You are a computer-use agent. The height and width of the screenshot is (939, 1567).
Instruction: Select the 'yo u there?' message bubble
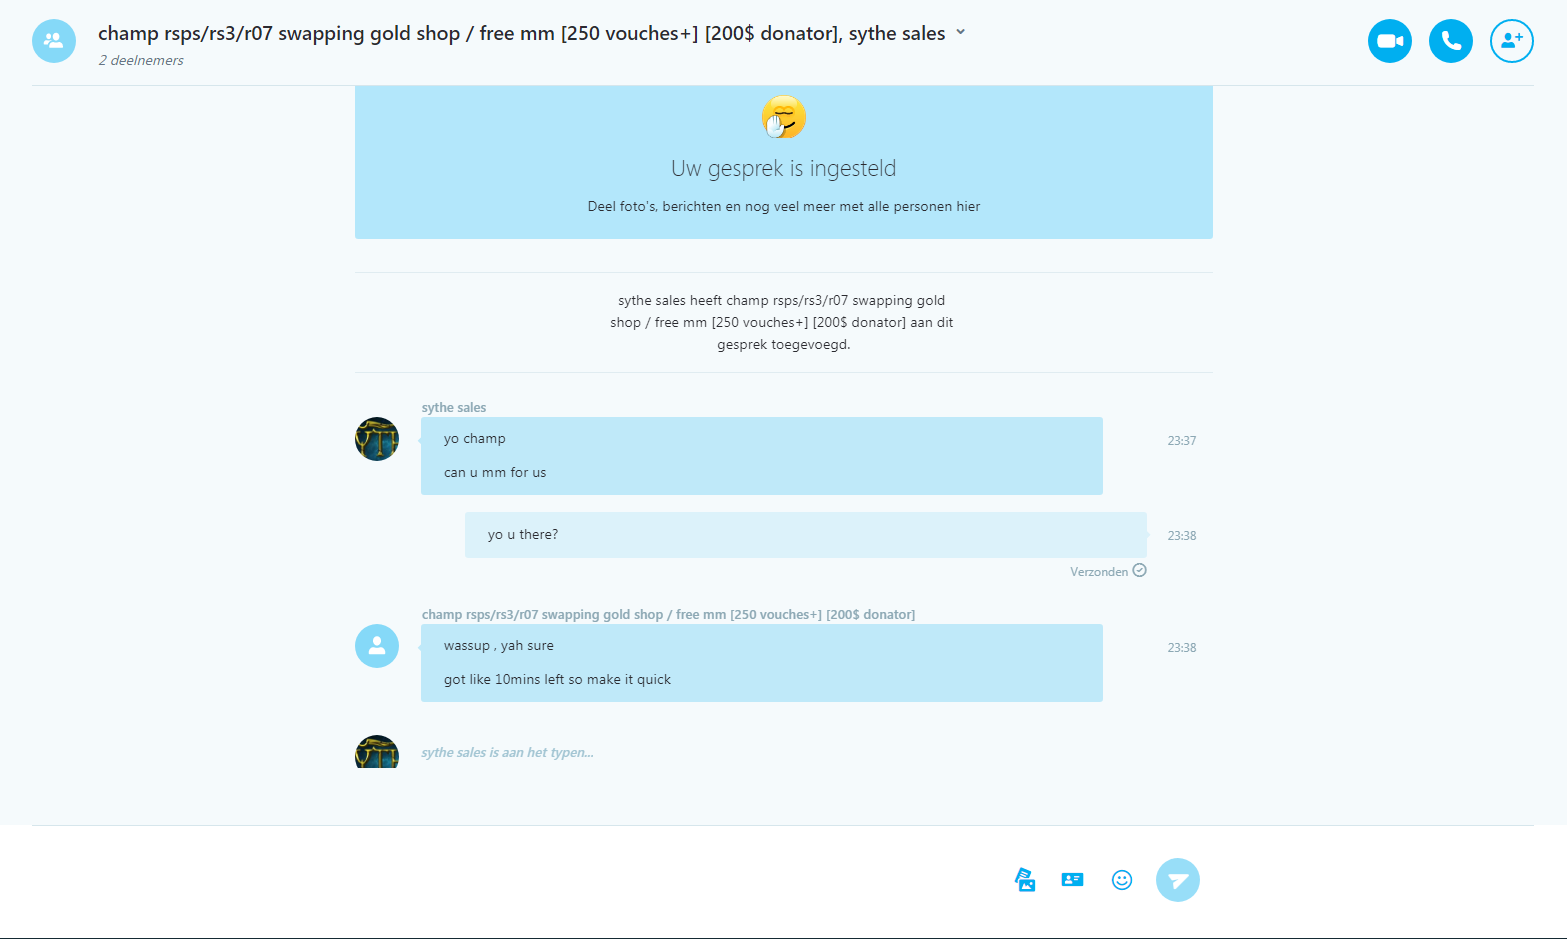click(x=805, y=535)
